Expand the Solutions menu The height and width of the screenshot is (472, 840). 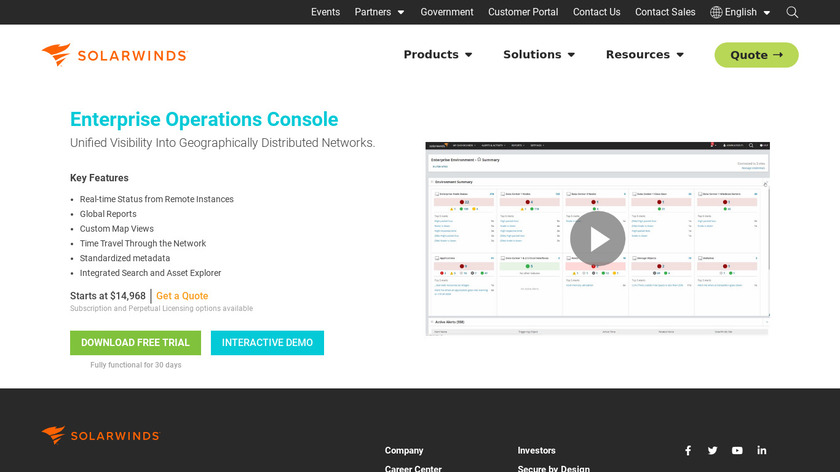pyautogui.click(x=539, y=55)
